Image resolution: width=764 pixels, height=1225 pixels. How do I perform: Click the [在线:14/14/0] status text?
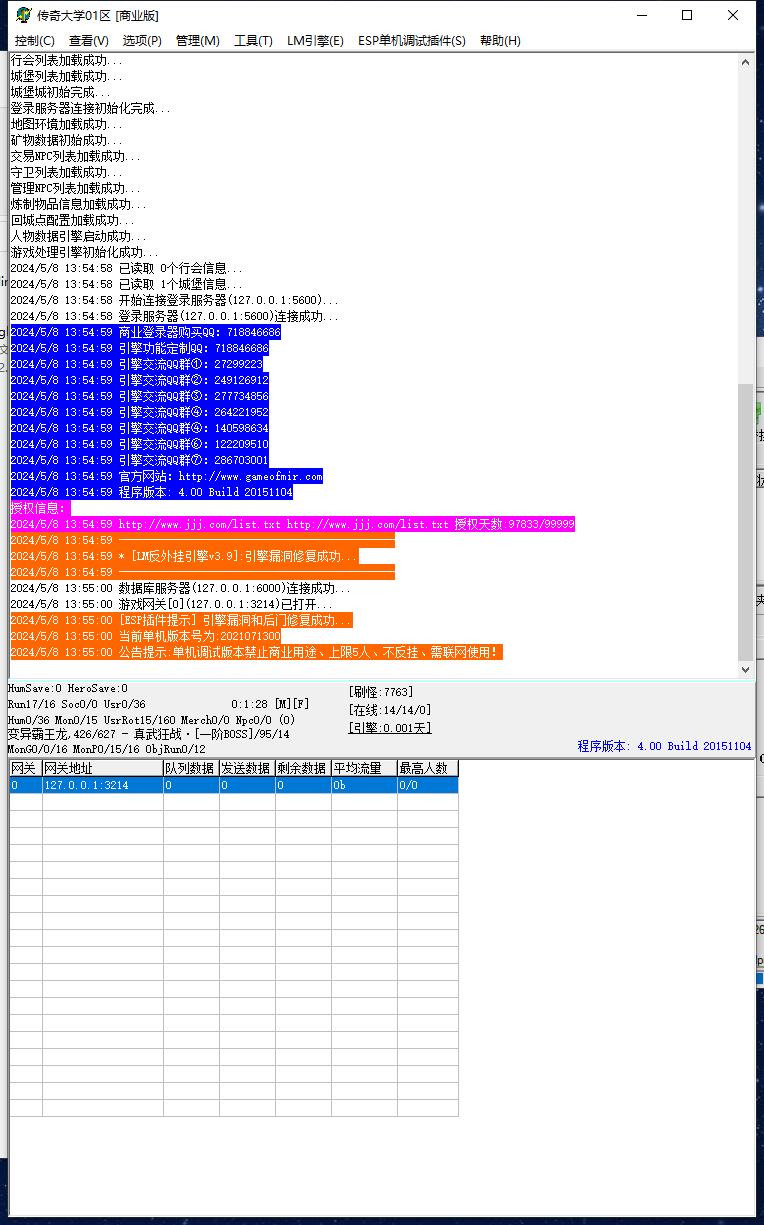[390, 710]
